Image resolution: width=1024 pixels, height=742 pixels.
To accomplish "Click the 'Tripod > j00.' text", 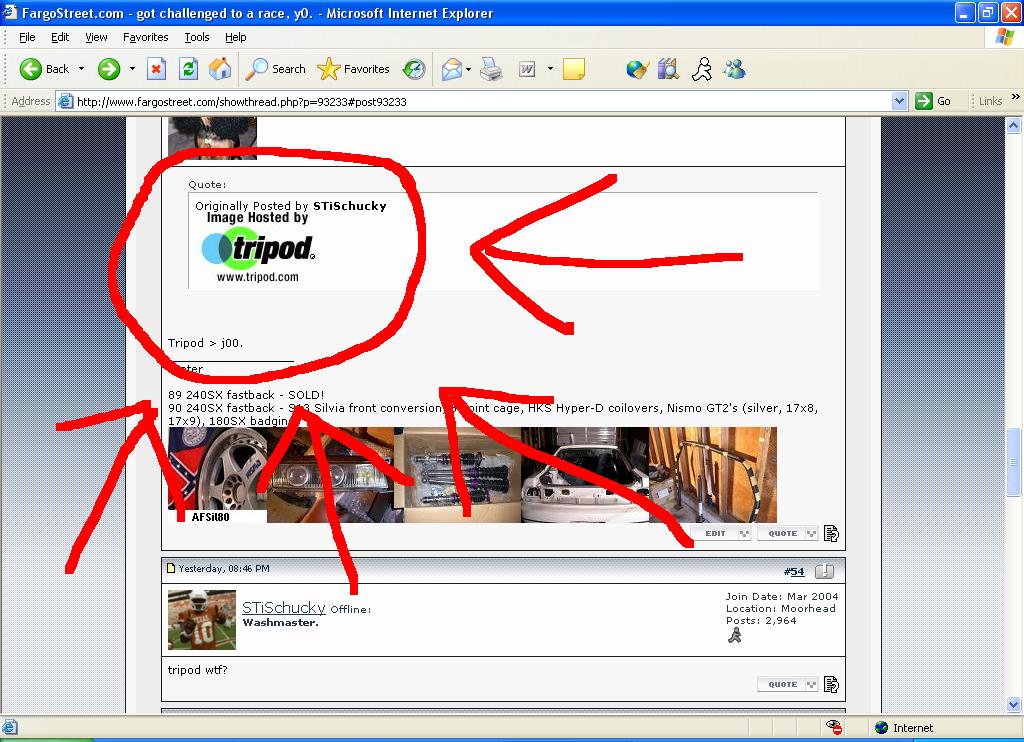I will (206, 343).
